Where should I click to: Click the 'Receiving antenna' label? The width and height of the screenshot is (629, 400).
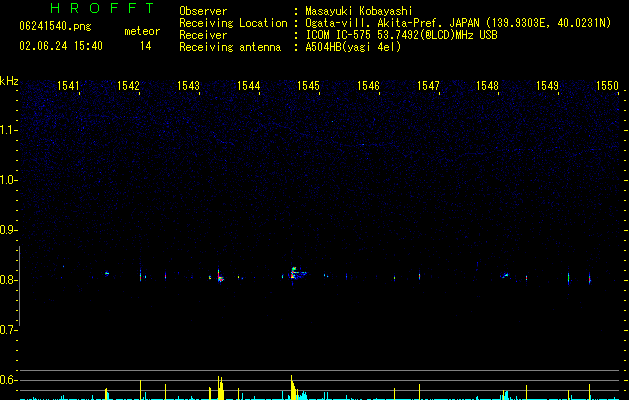tap(230, 47)
